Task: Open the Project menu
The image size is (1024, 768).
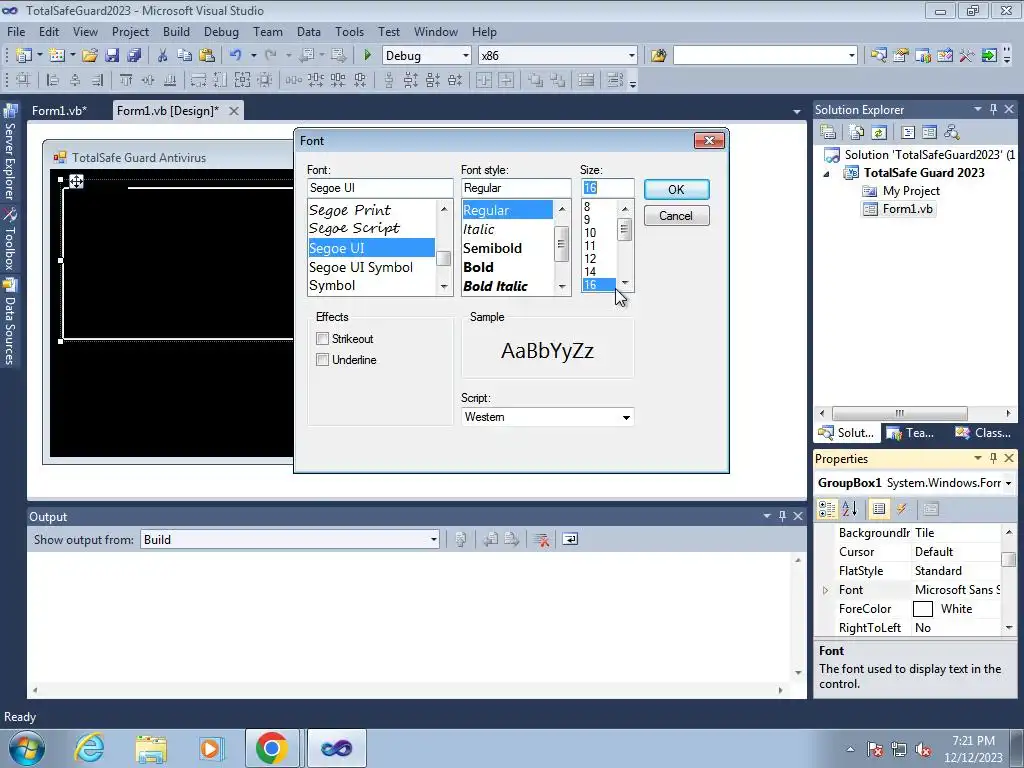Action: (x=130, y=31)
